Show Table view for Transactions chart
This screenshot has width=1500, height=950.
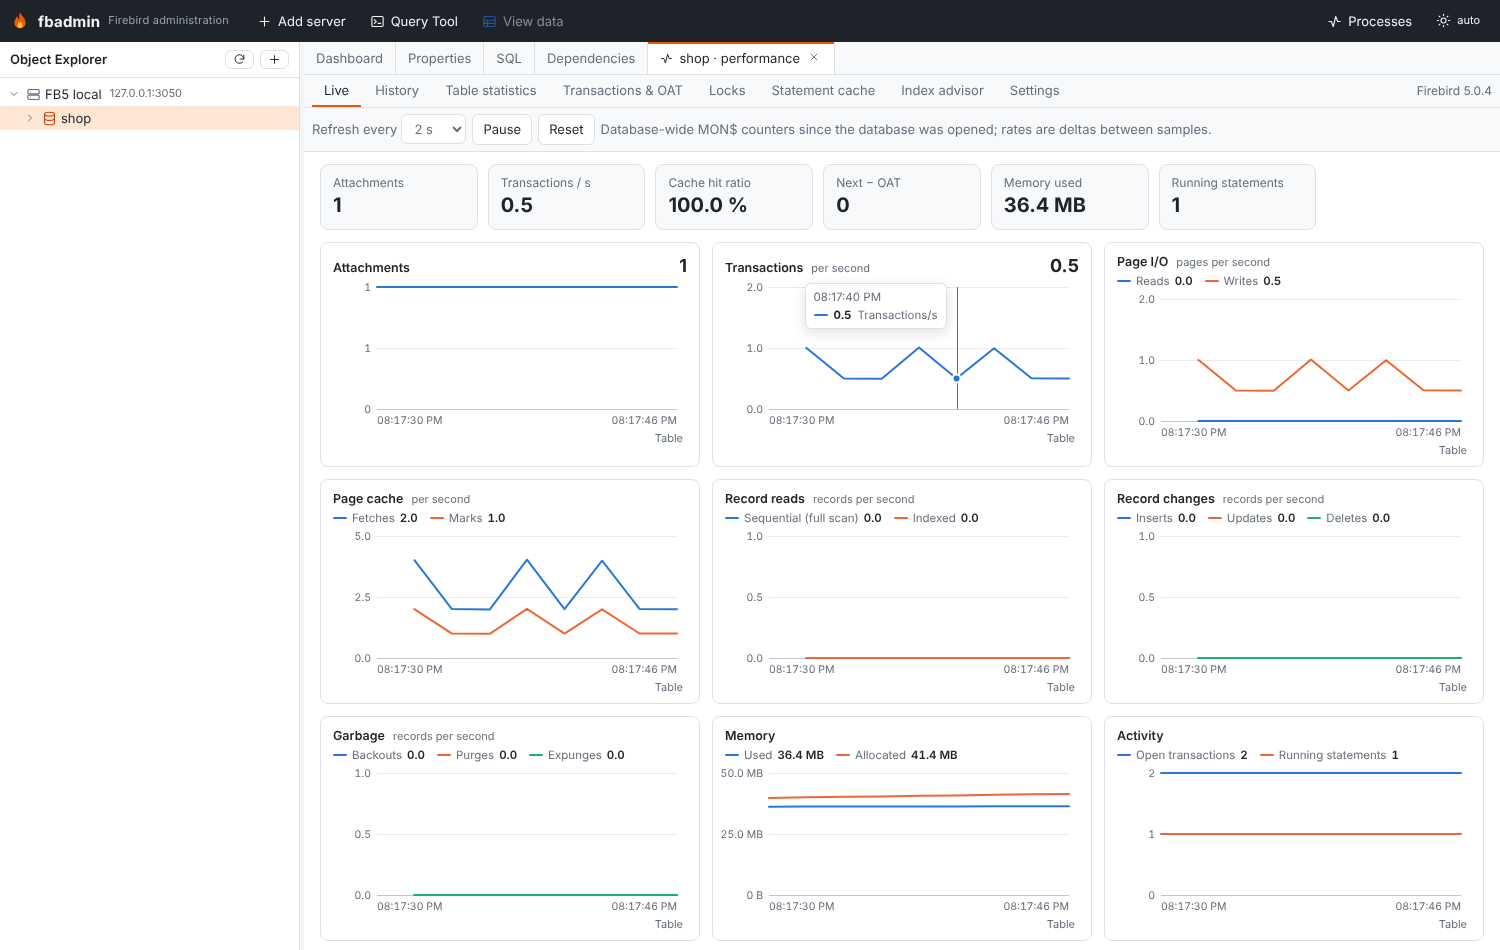[1061, 438]
